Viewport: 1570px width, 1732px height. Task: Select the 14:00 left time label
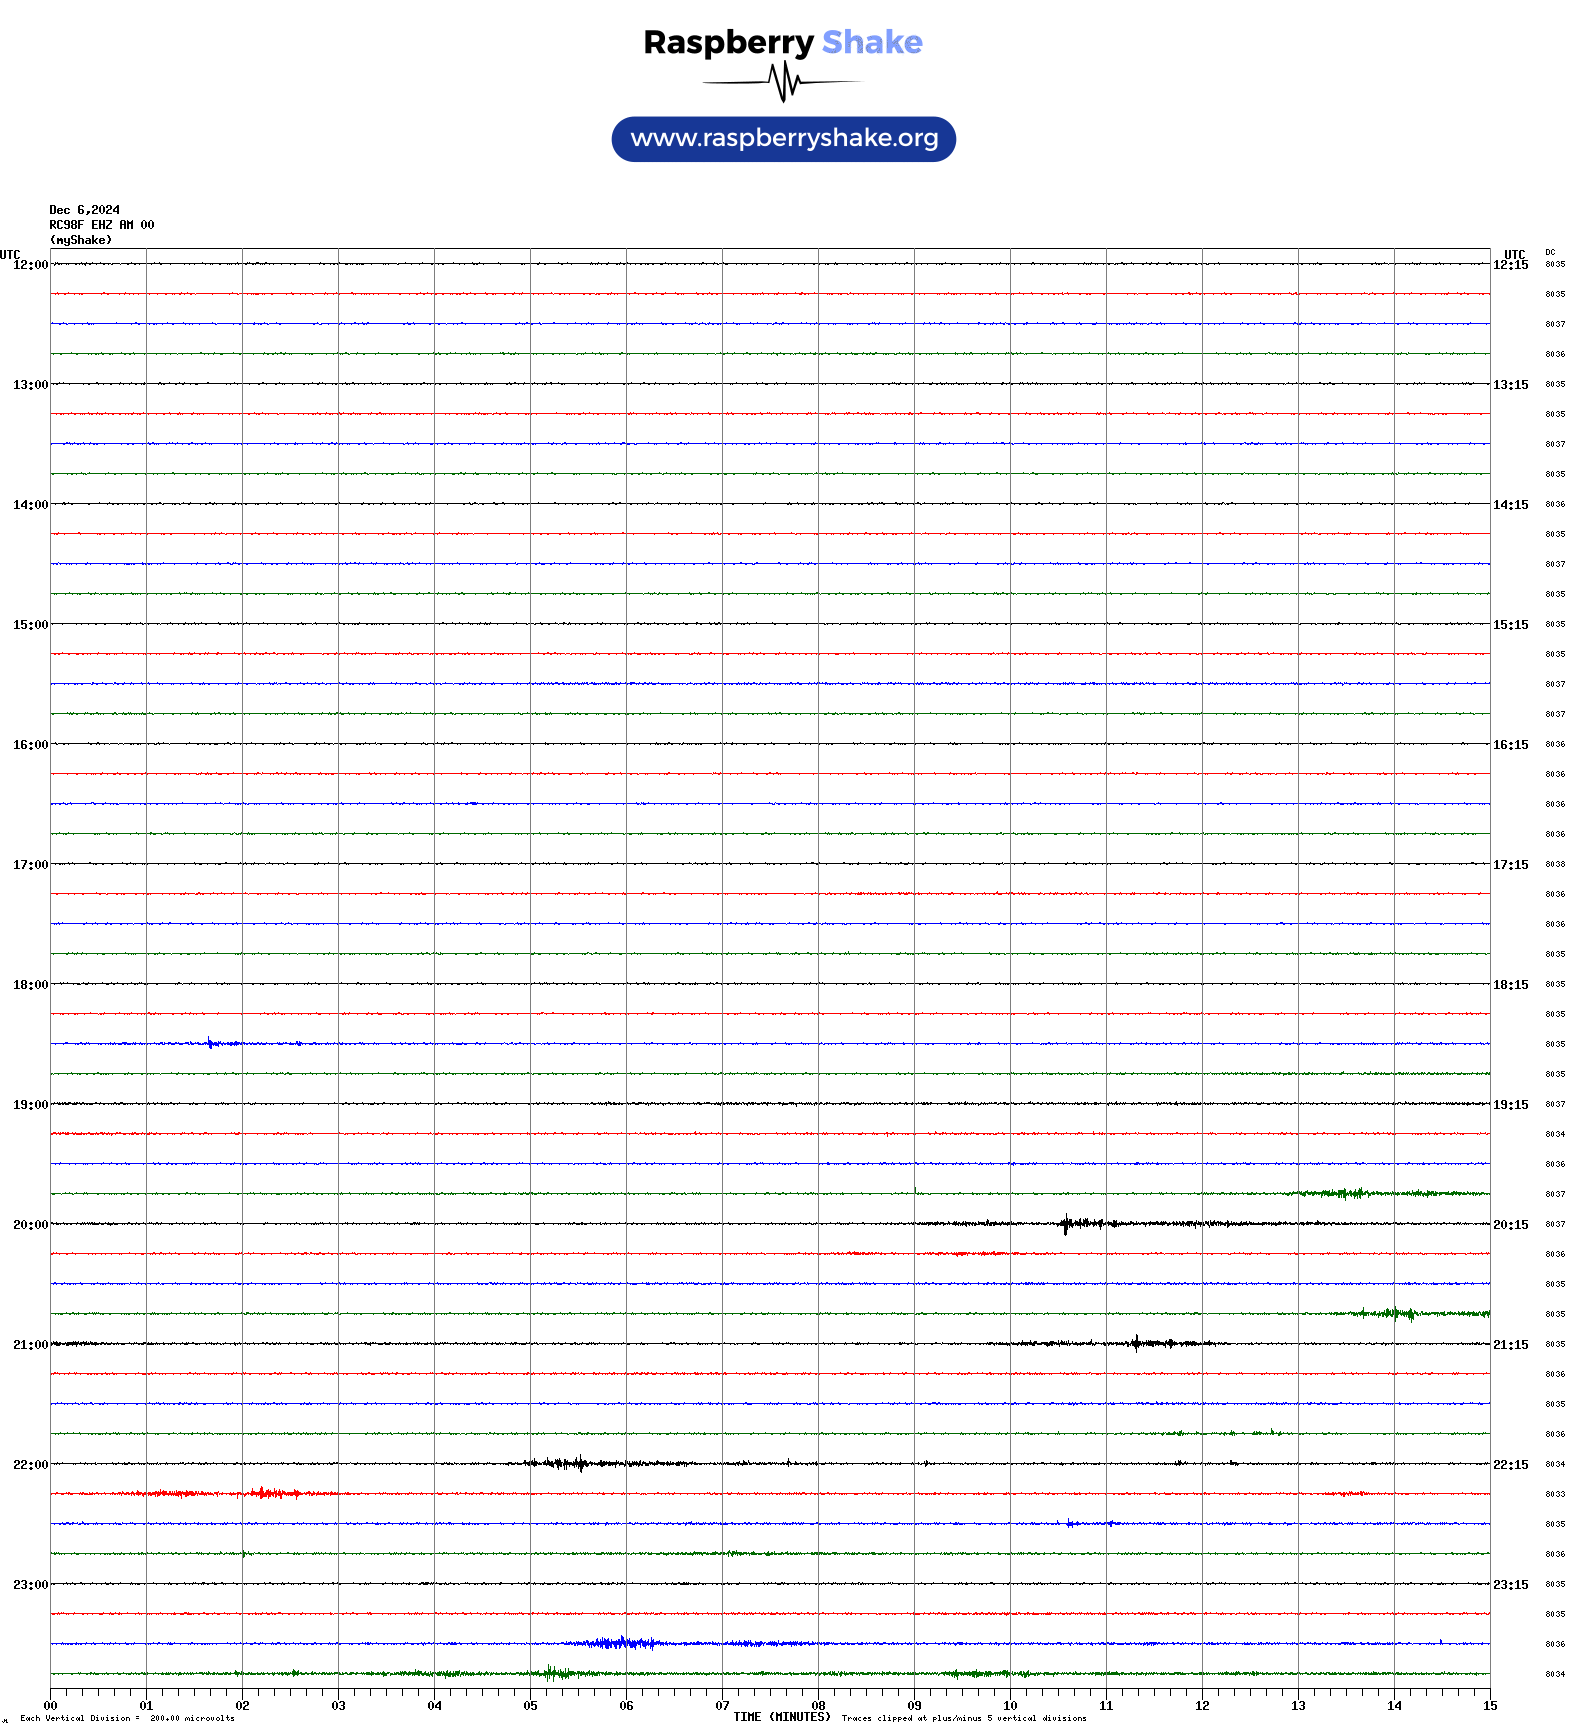30,505
